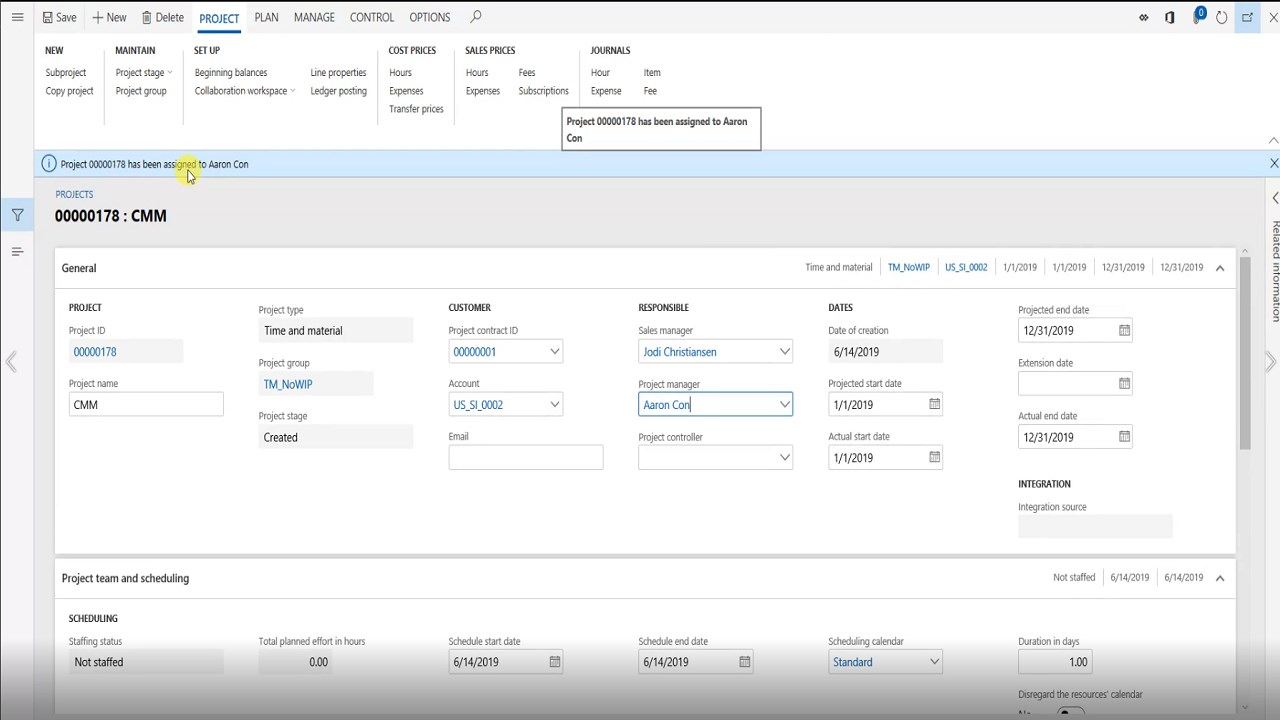Open the Office apps icon
The width and height of the screenshot is (1280, 720).
pos(1170,17)
